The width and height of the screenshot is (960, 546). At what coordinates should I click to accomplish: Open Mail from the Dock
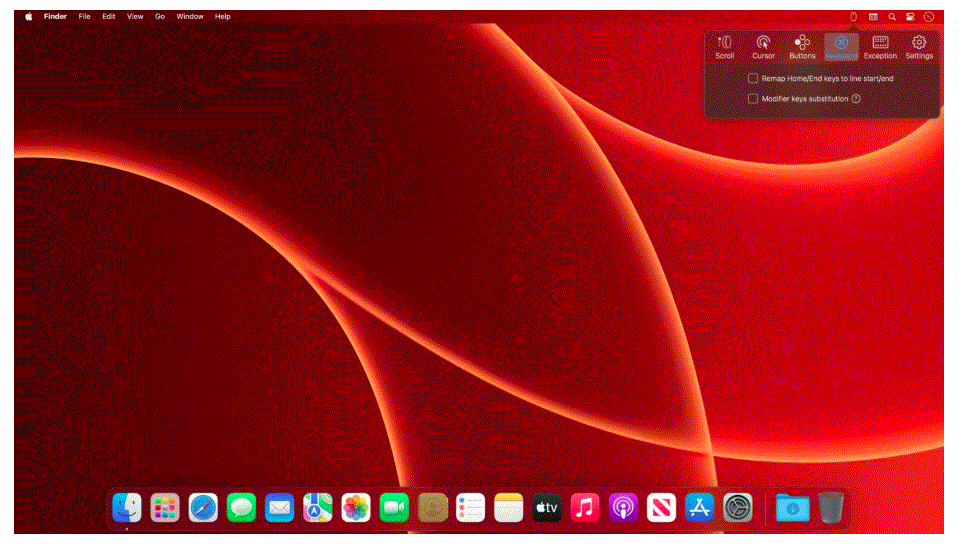point(279,507)
